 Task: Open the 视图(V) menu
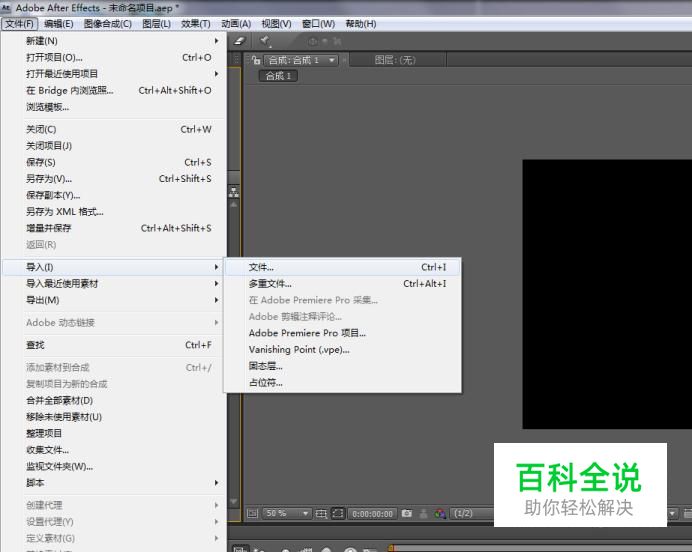pos(276,24)
